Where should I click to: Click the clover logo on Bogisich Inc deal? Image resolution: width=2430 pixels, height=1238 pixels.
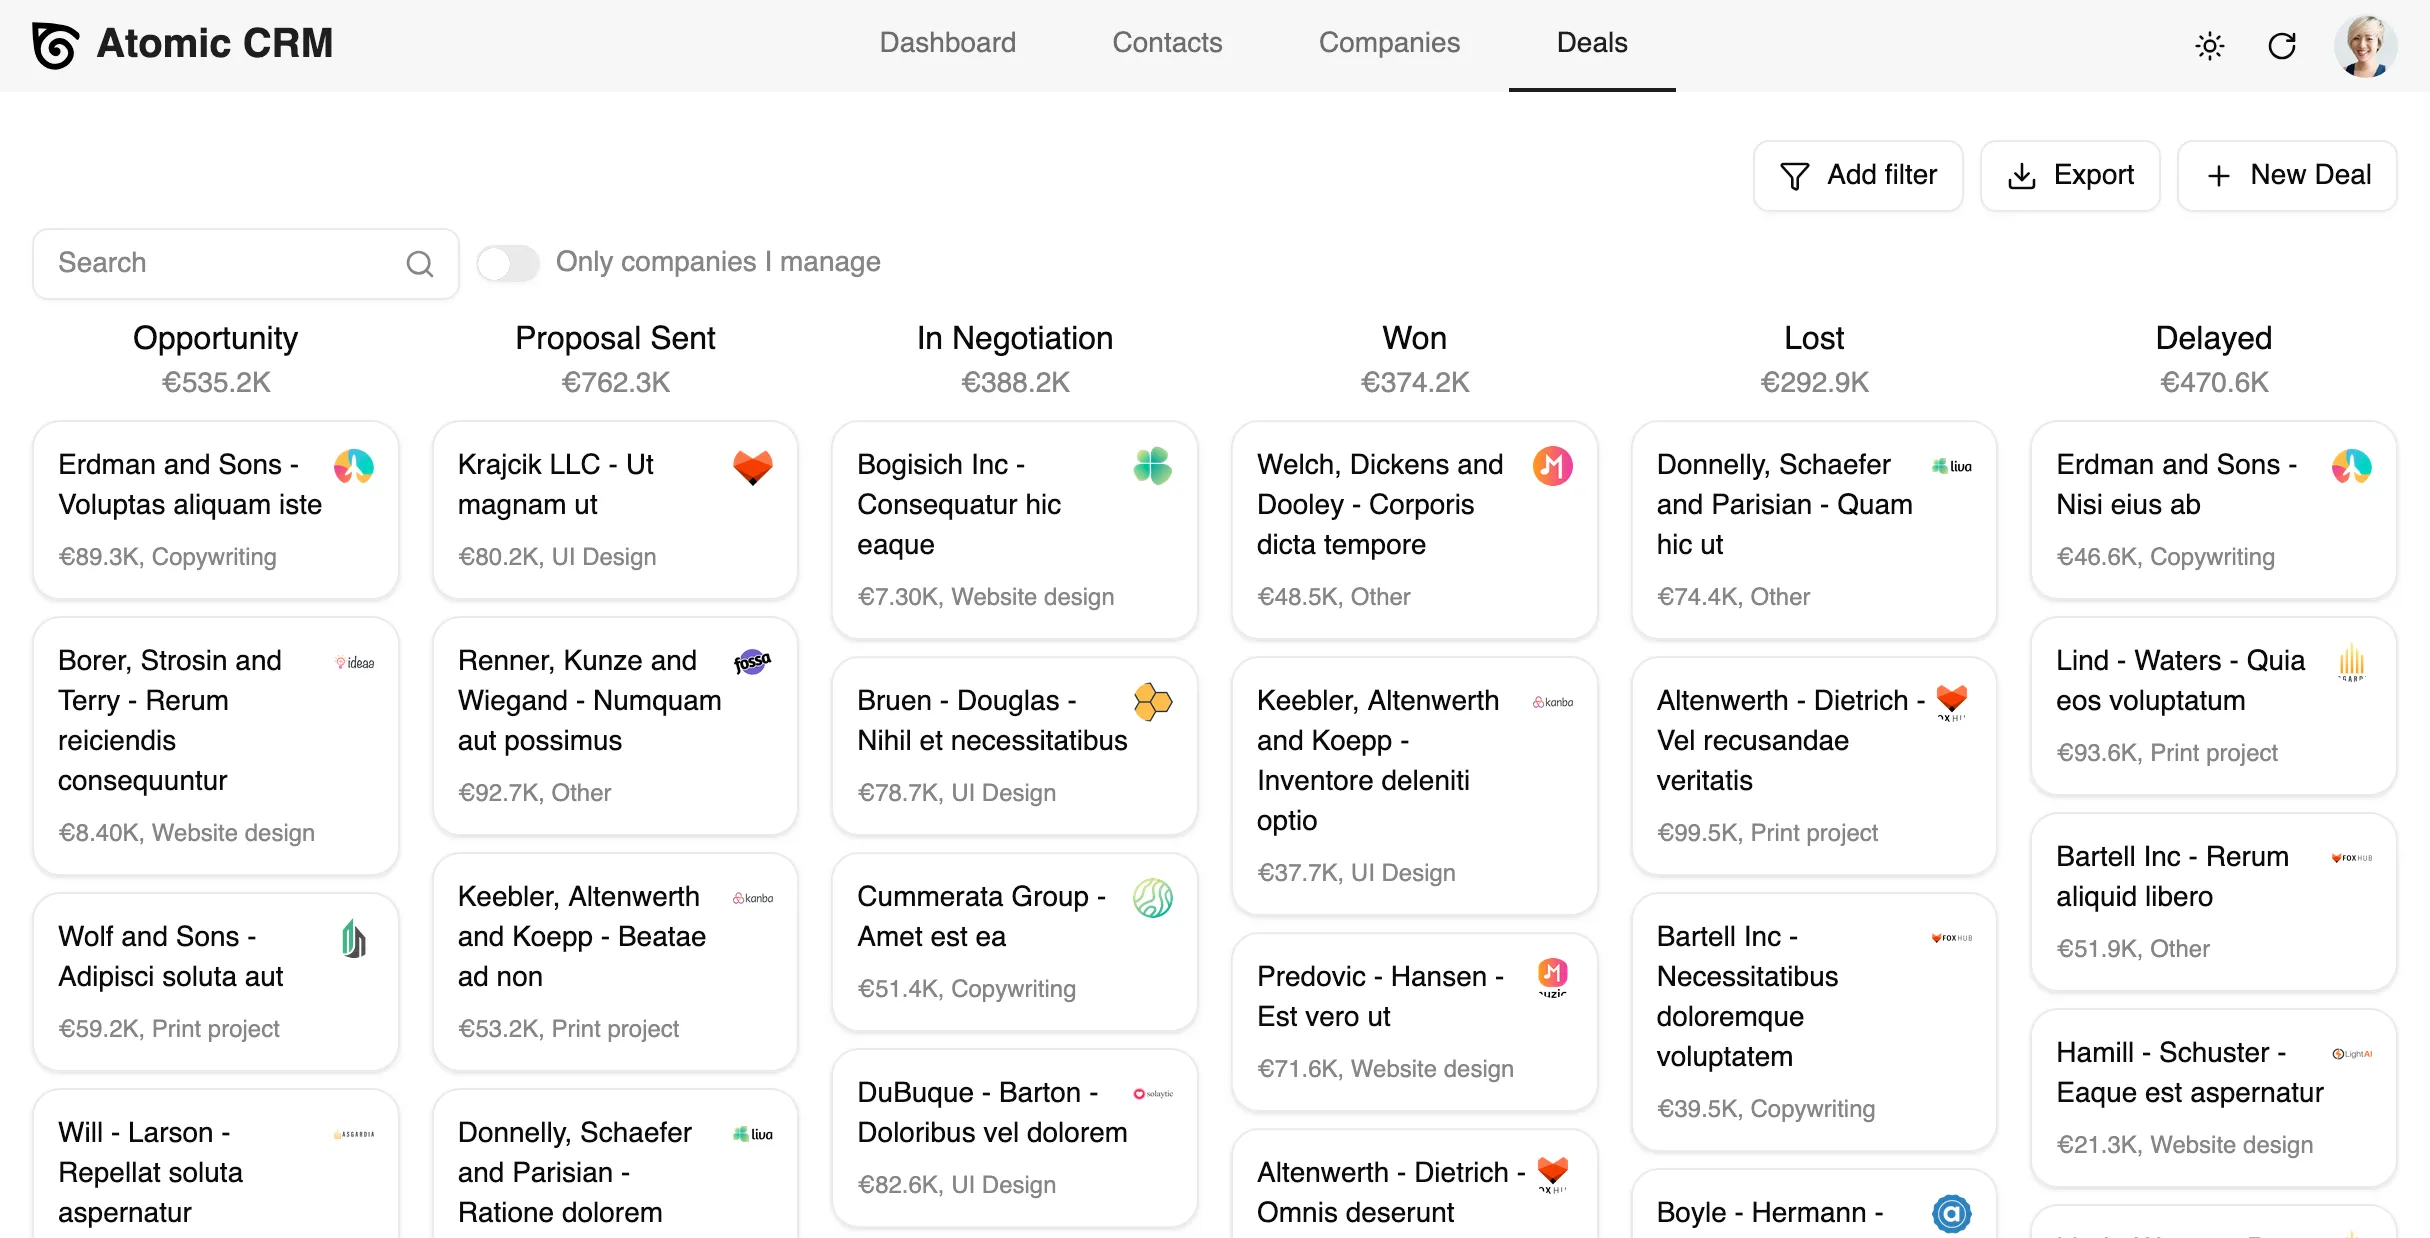[1153, 467]
